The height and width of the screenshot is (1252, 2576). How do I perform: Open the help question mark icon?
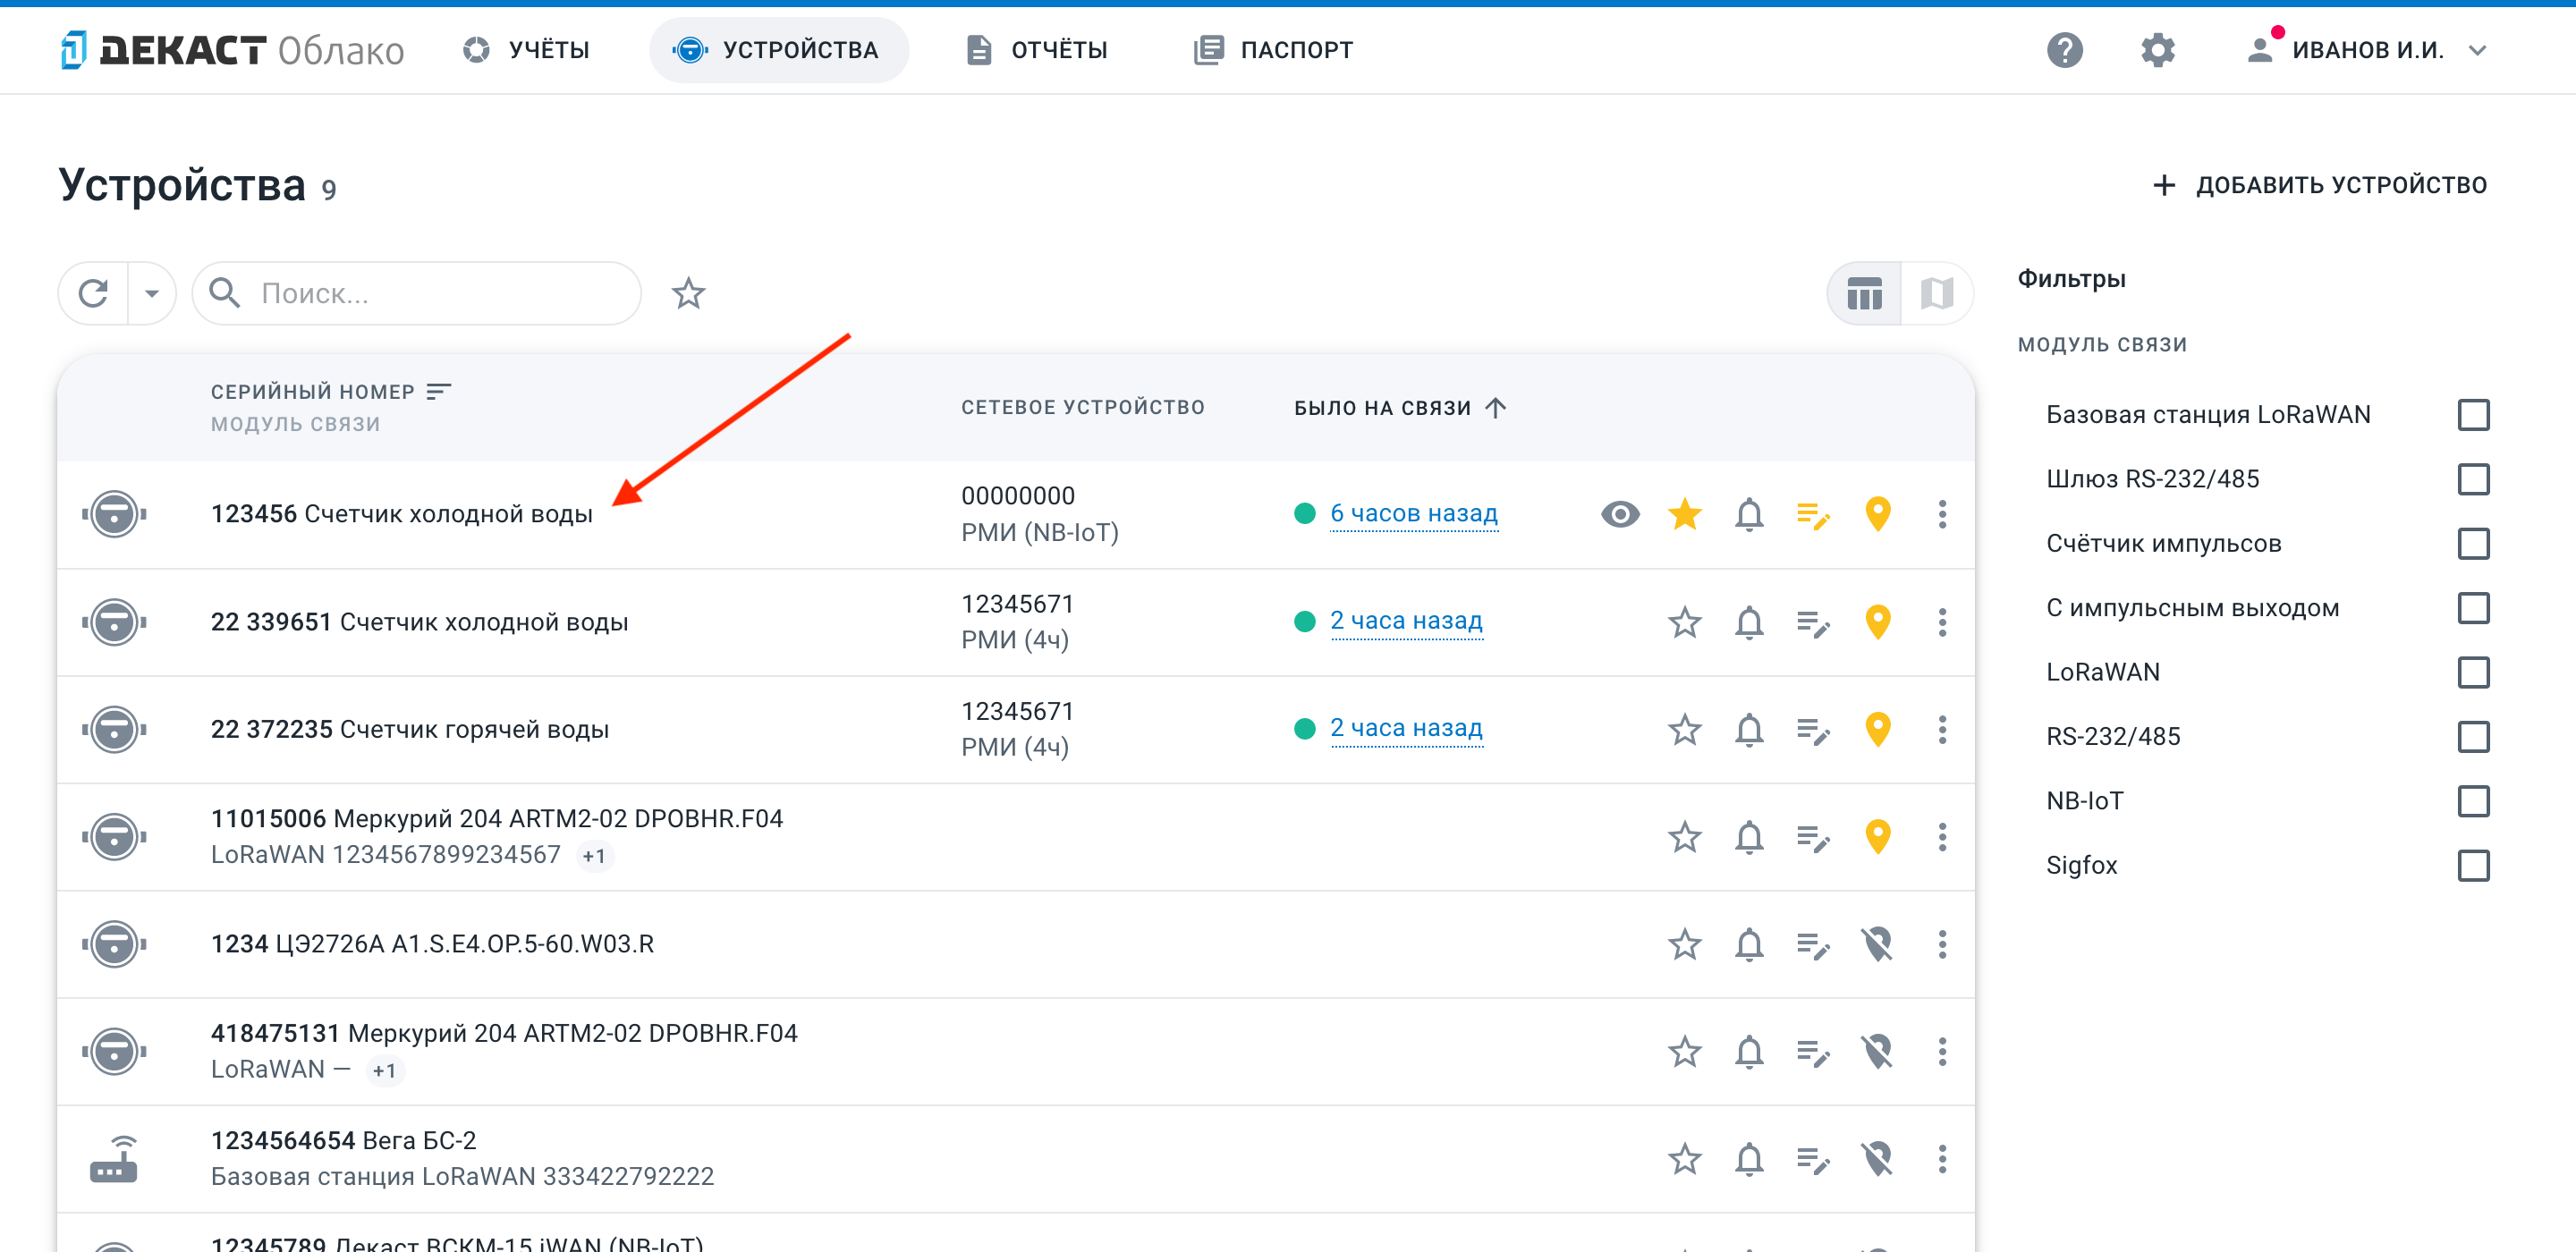[2064, 50]
